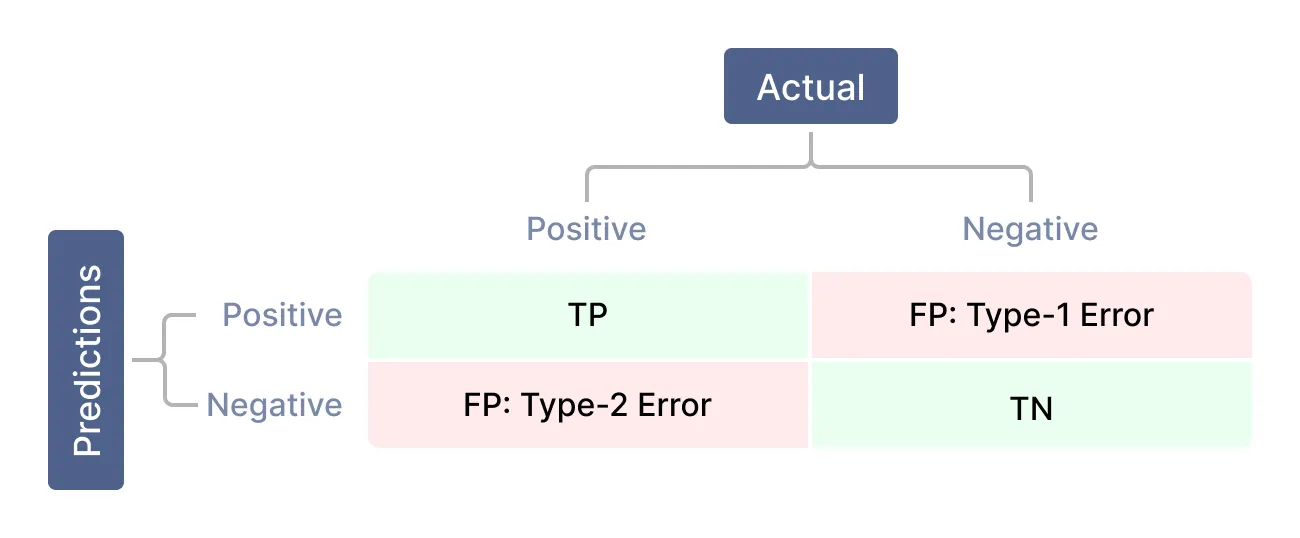Click the Positive row label beside Predictions
Image resolution: width=1300 pixels, height=538 pixels.
click(282, 315)
